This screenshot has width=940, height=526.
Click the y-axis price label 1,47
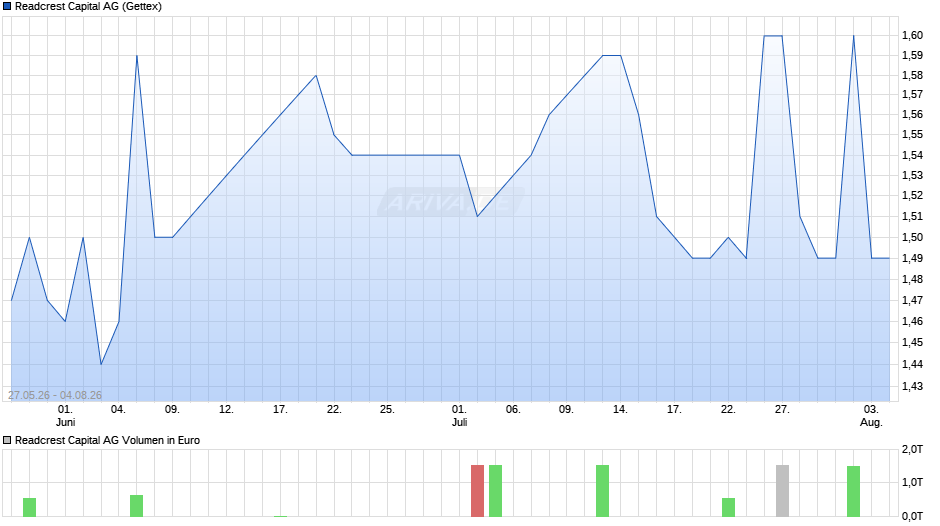pyautogui.click(x=912, y=300)
